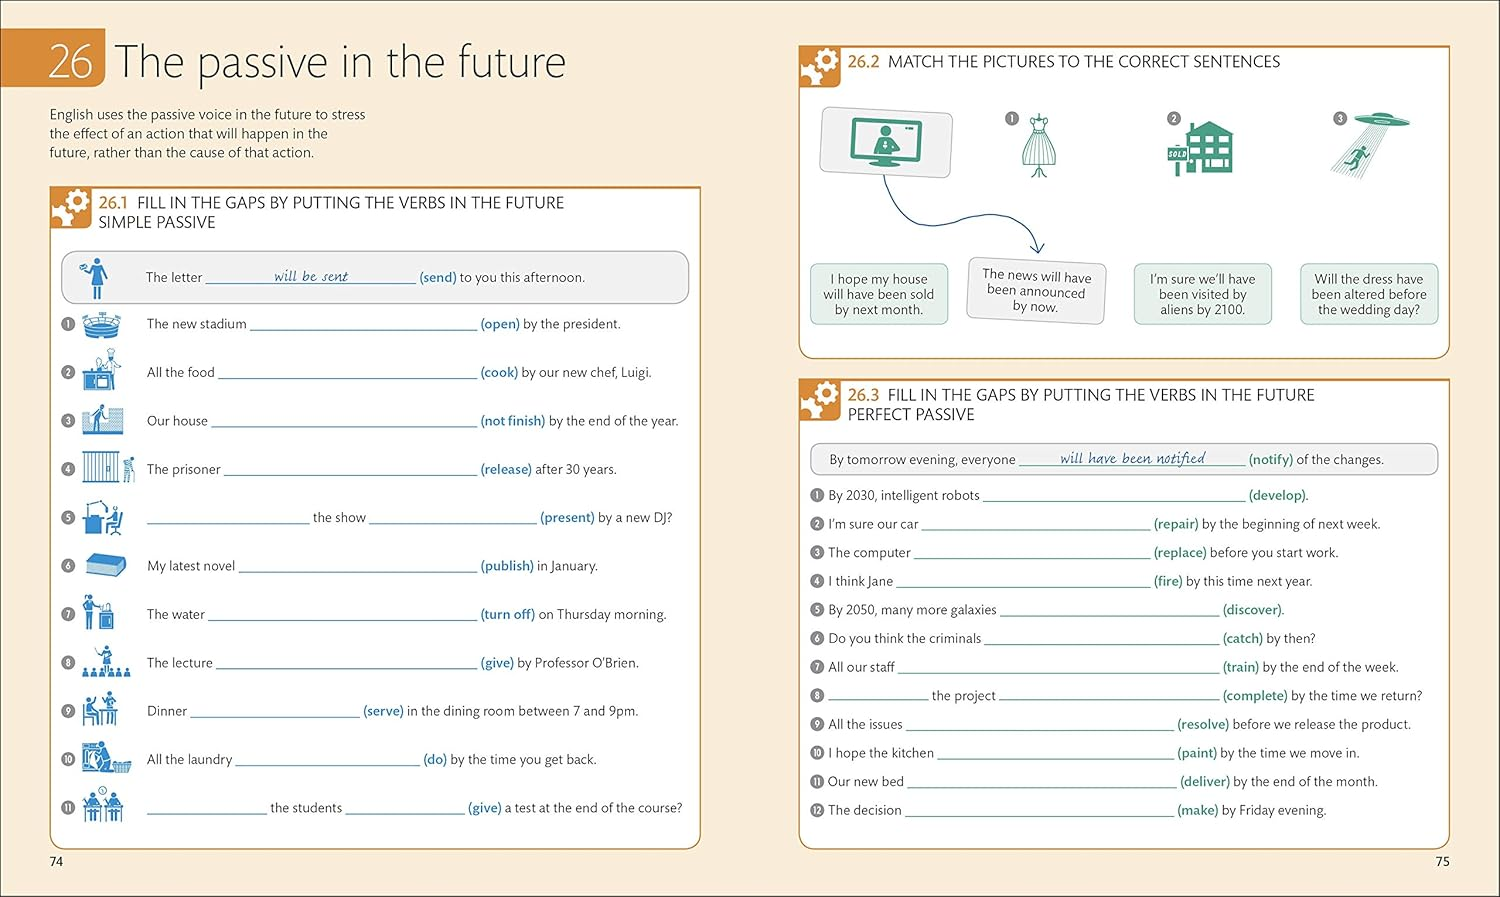Select the dress on mannequin picture
Screen dimensions: 1500x897
[1039, 146]
